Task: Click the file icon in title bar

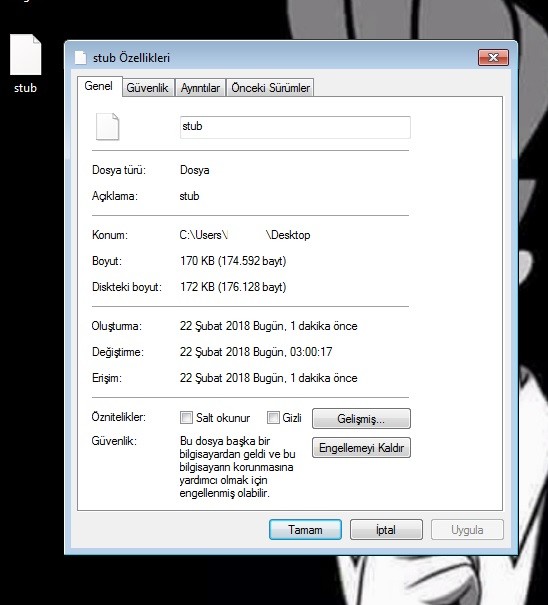Action: tap(80, 58)
